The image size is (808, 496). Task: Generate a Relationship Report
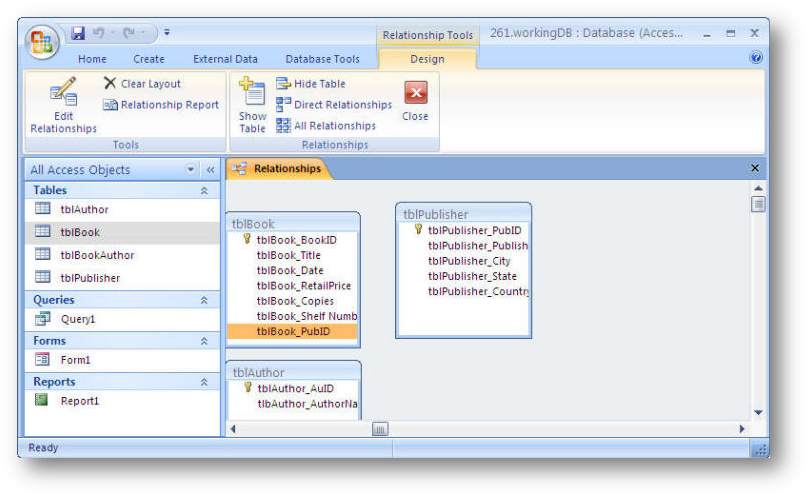(x=161, y=105)
